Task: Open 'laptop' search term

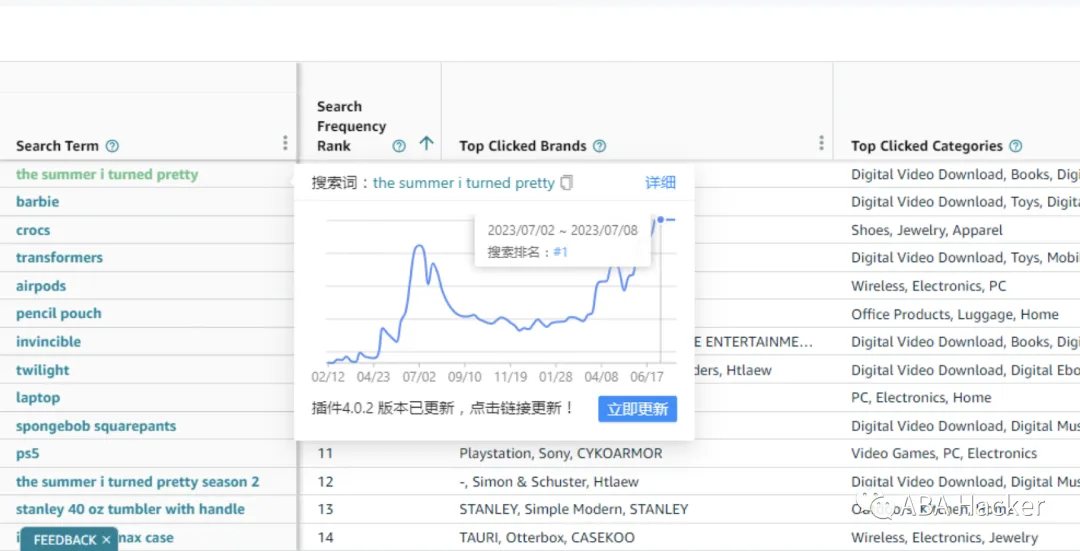Action: (38, 397)
